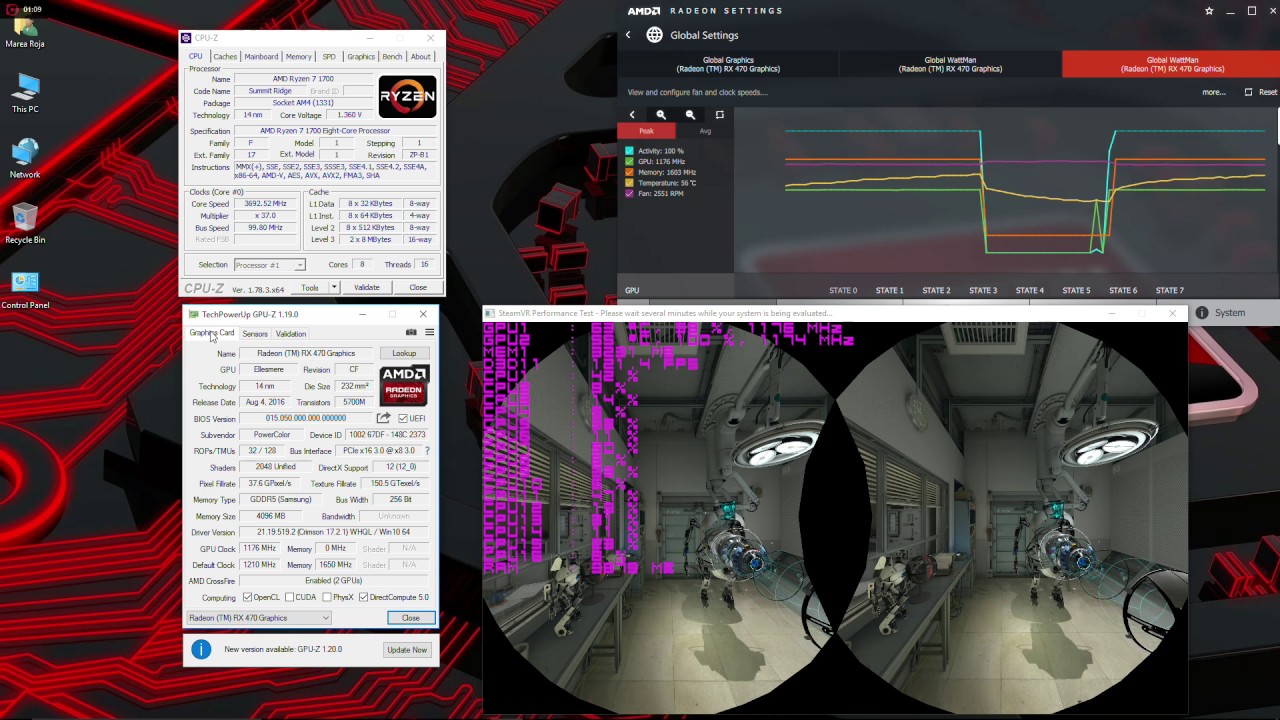Click the SteamVR Performance Test title icon
This screenshot has height=720, width=1280.
coord(490,313)
